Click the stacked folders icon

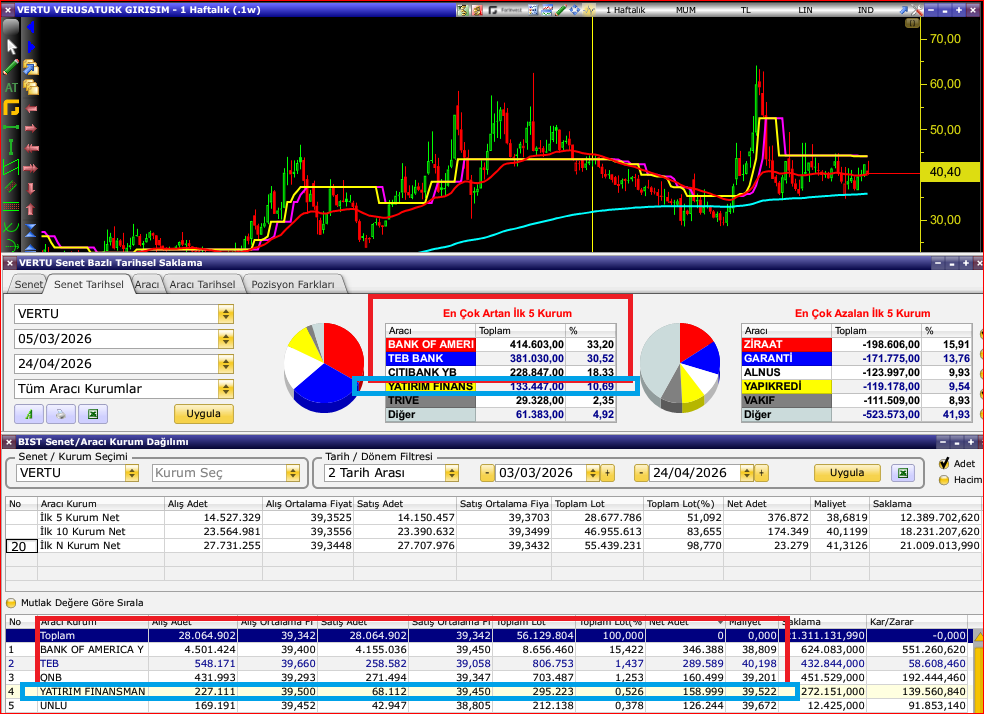click(x=31, y=87)
